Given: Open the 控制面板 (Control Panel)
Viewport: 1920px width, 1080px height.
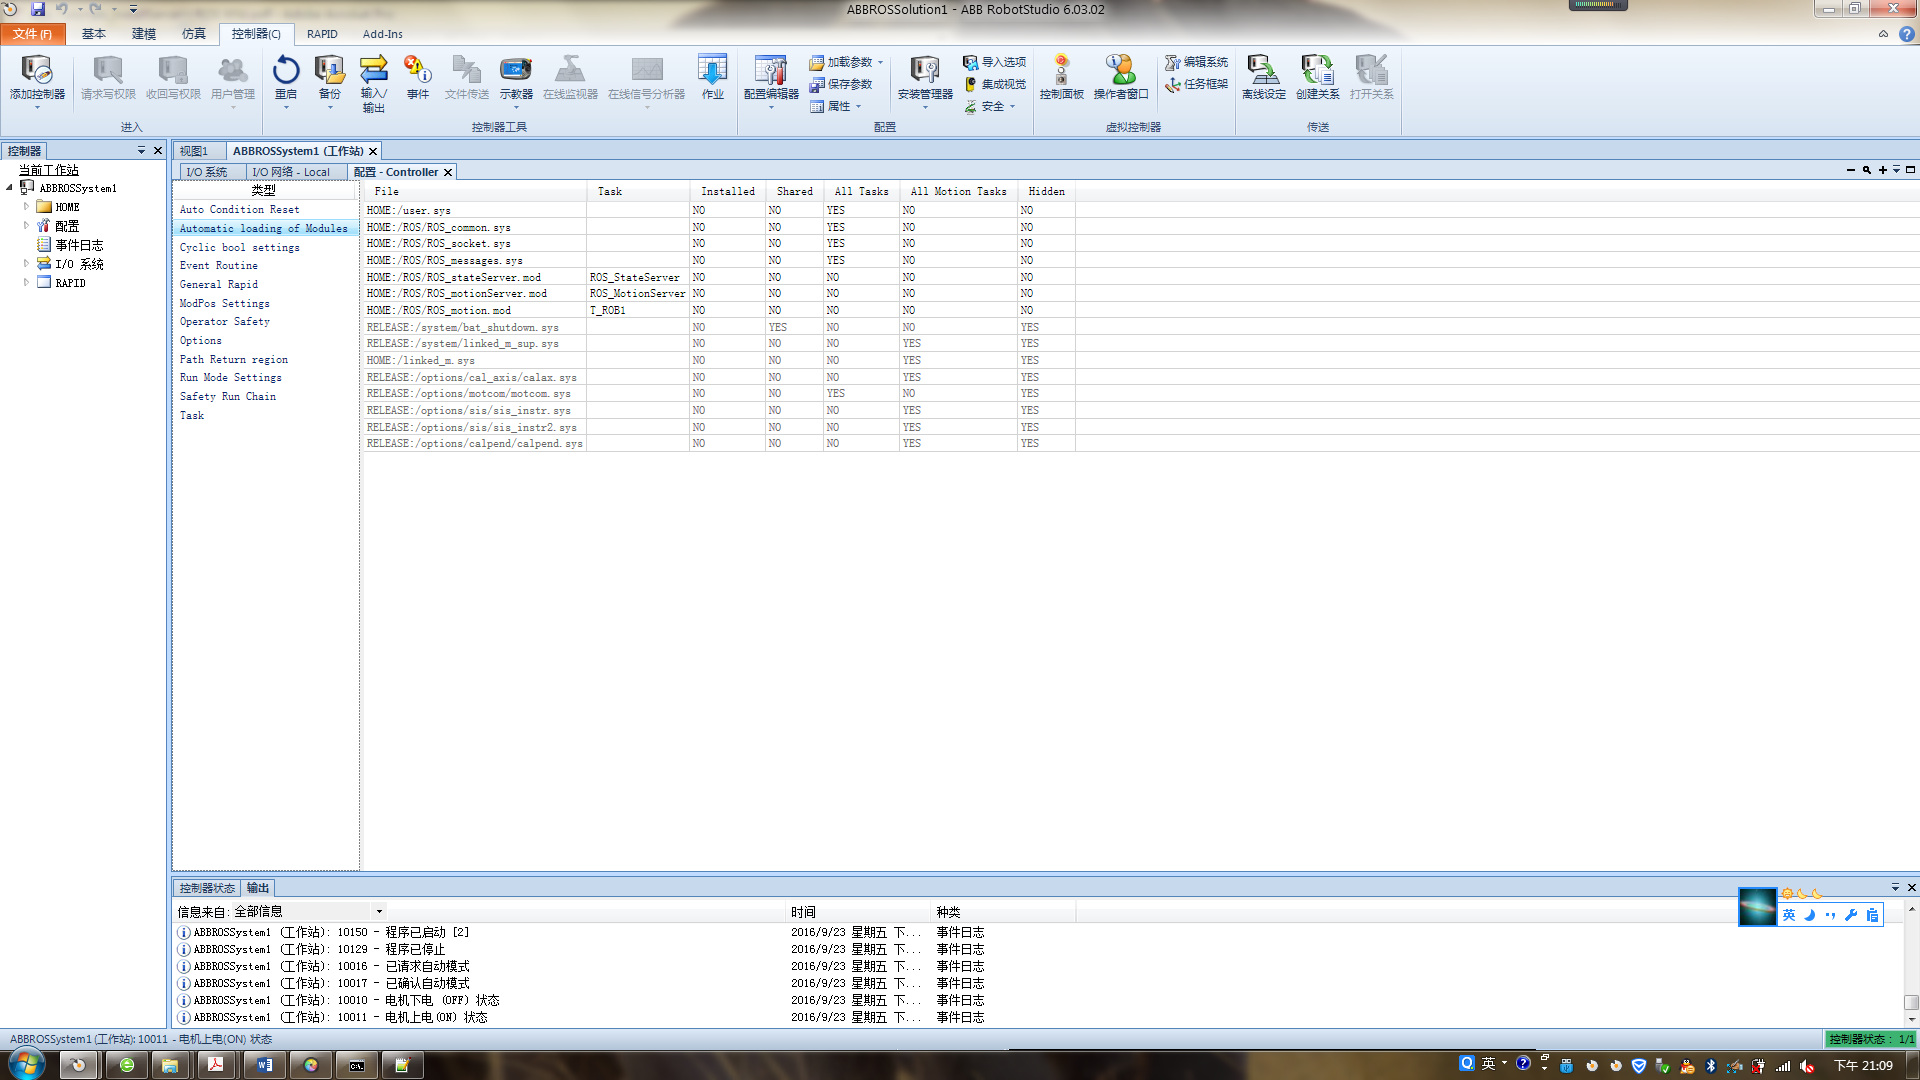Looking at the screenshot, I should (1061, 78).
